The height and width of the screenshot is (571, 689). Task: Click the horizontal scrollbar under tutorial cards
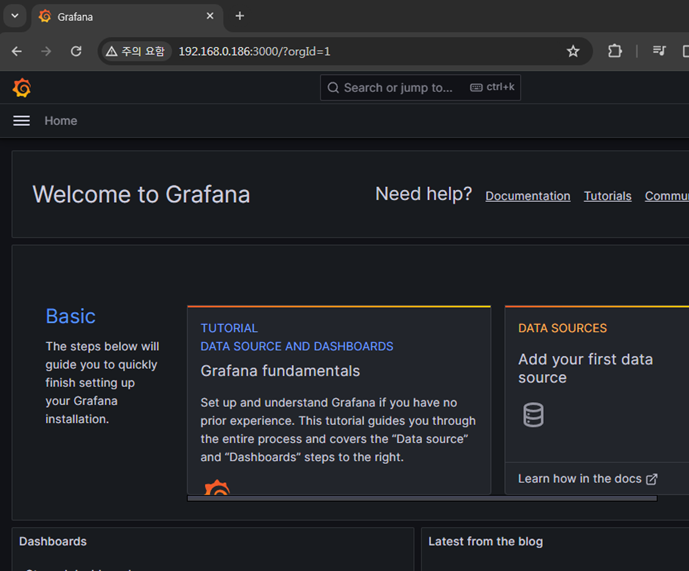click(422, 498)
